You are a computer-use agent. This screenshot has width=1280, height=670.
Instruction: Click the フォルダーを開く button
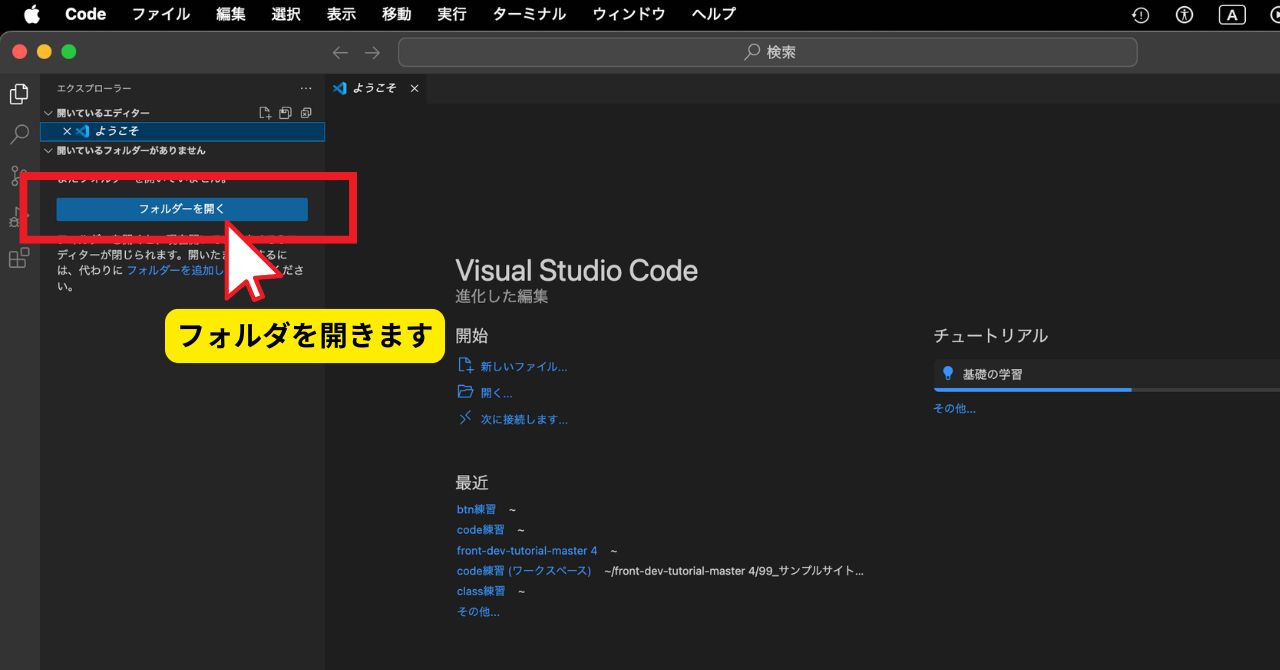pyautogui.click(x=182, y=209)
